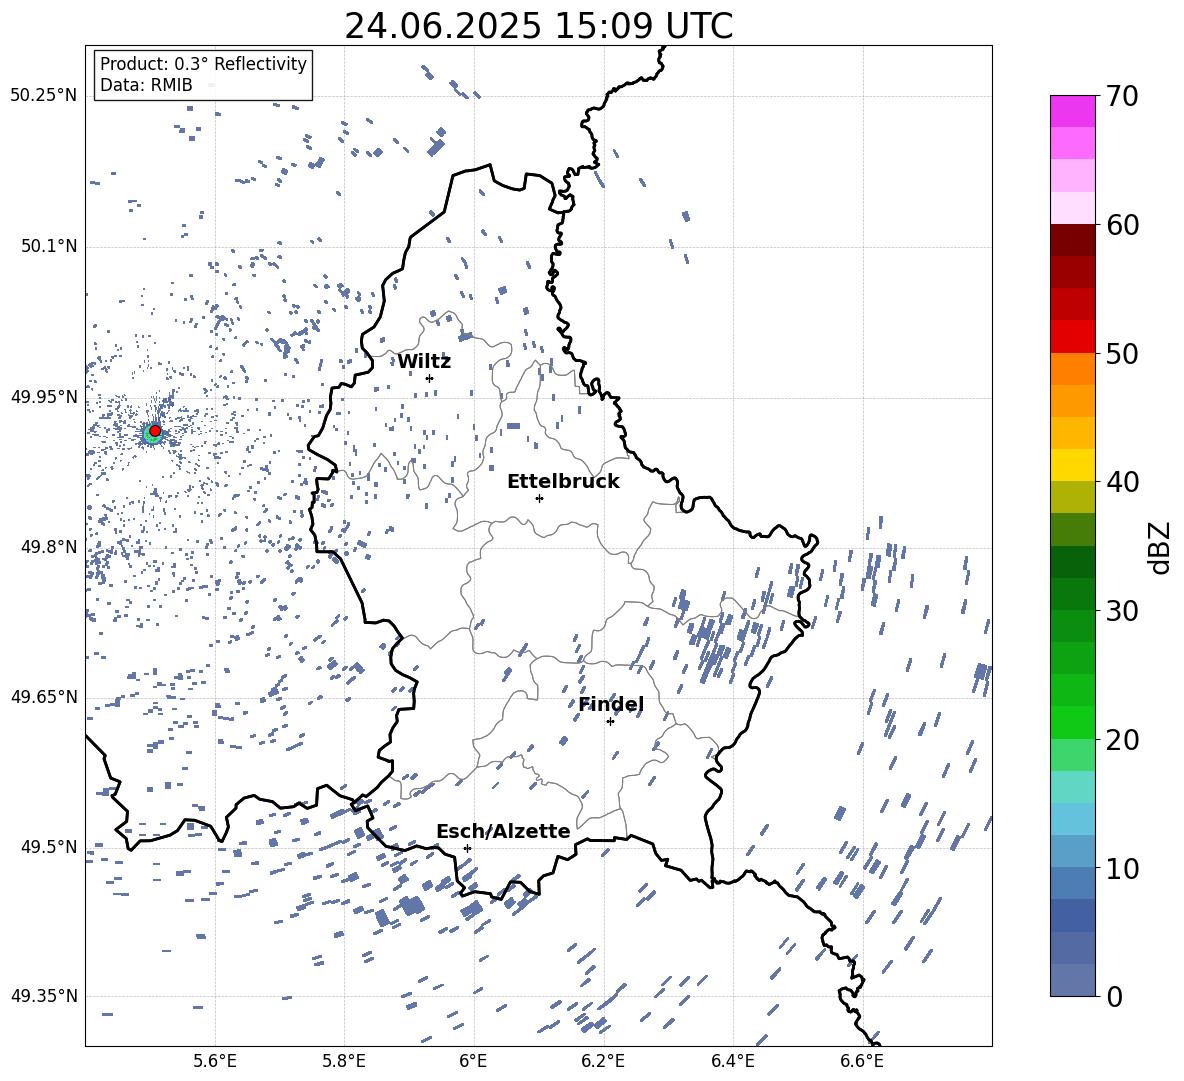Click the colorbar tick label 60
The width and height of the screenshot is (1184, 1081).
(1122, 225)
